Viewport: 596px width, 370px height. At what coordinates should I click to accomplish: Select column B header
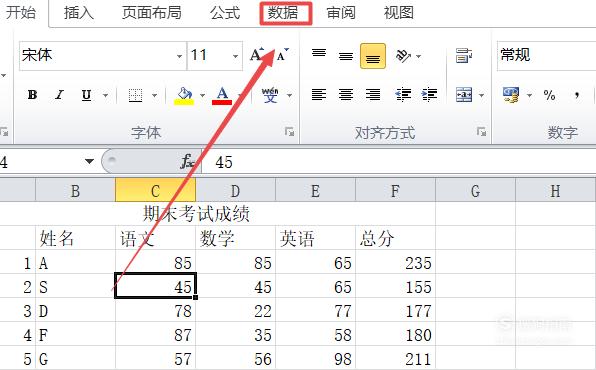75,191
